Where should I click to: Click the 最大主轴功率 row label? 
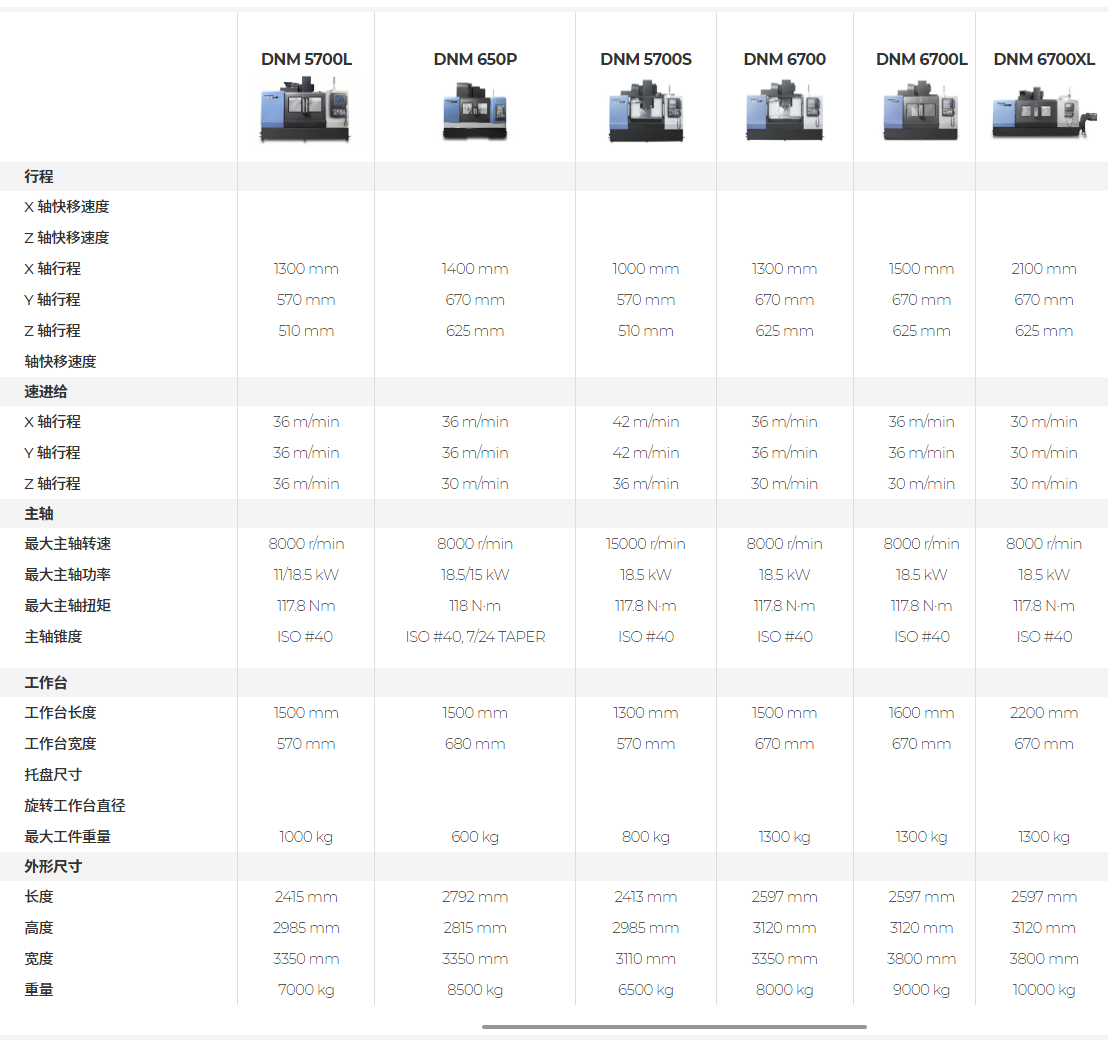(x=68, y=575)
